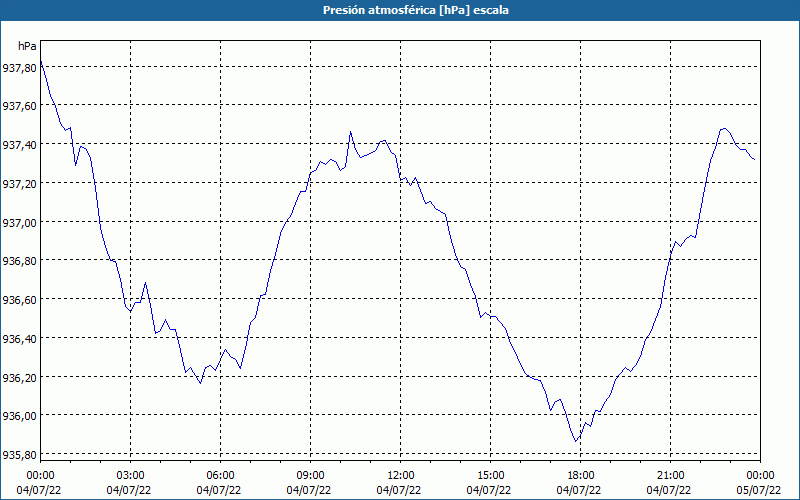The height and width of the screenshot is (500, 800).
Task: Pick the 937,40 pressure tick label
Action: [19, 145]
